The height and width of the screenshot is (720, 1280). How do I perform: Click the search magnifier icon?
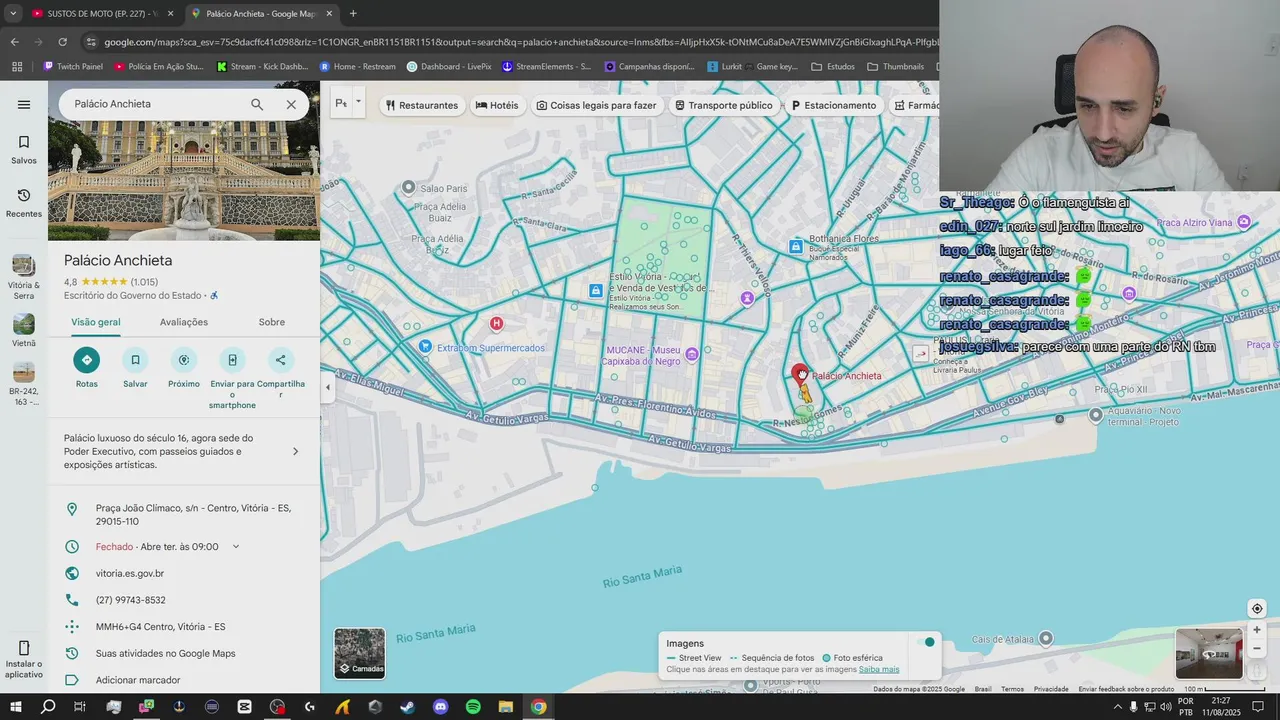257,104
